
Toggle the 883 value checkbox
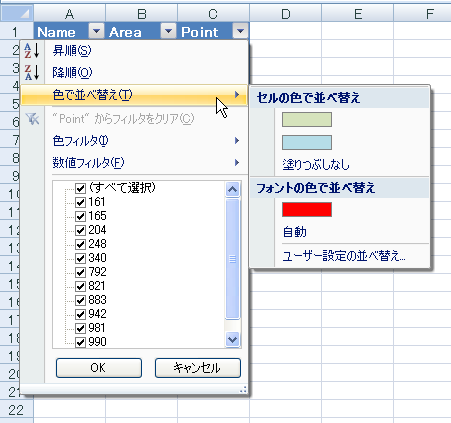pos(80,300)
